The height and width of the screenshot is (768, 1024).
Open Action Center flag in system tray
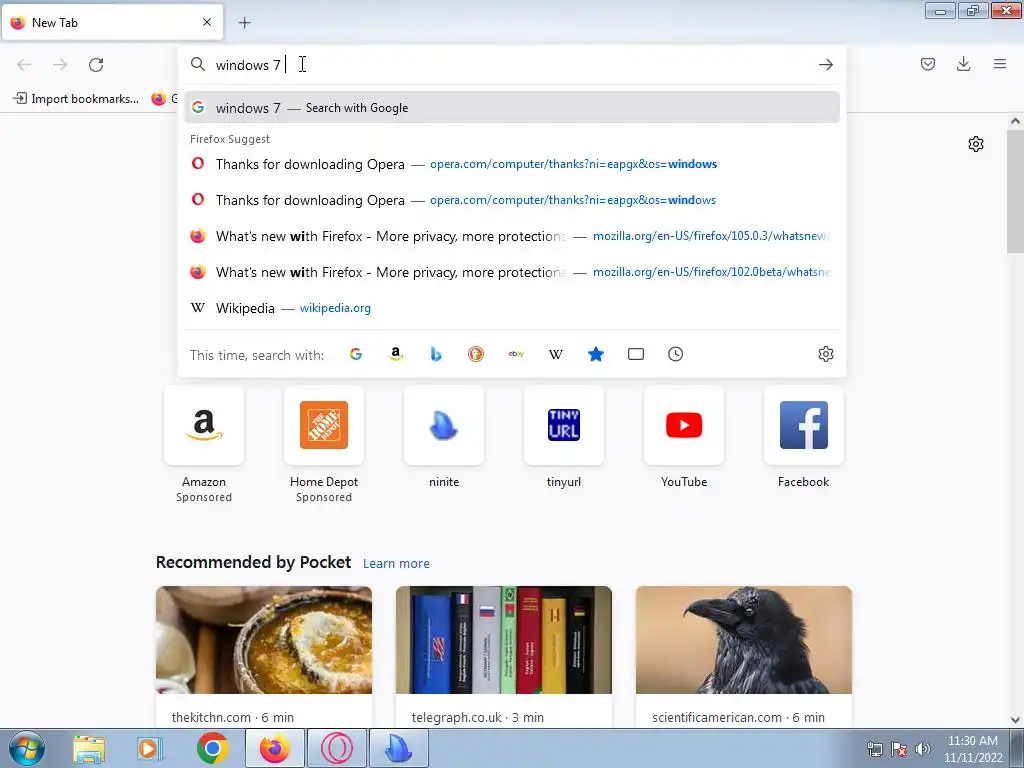coord(899,749)
